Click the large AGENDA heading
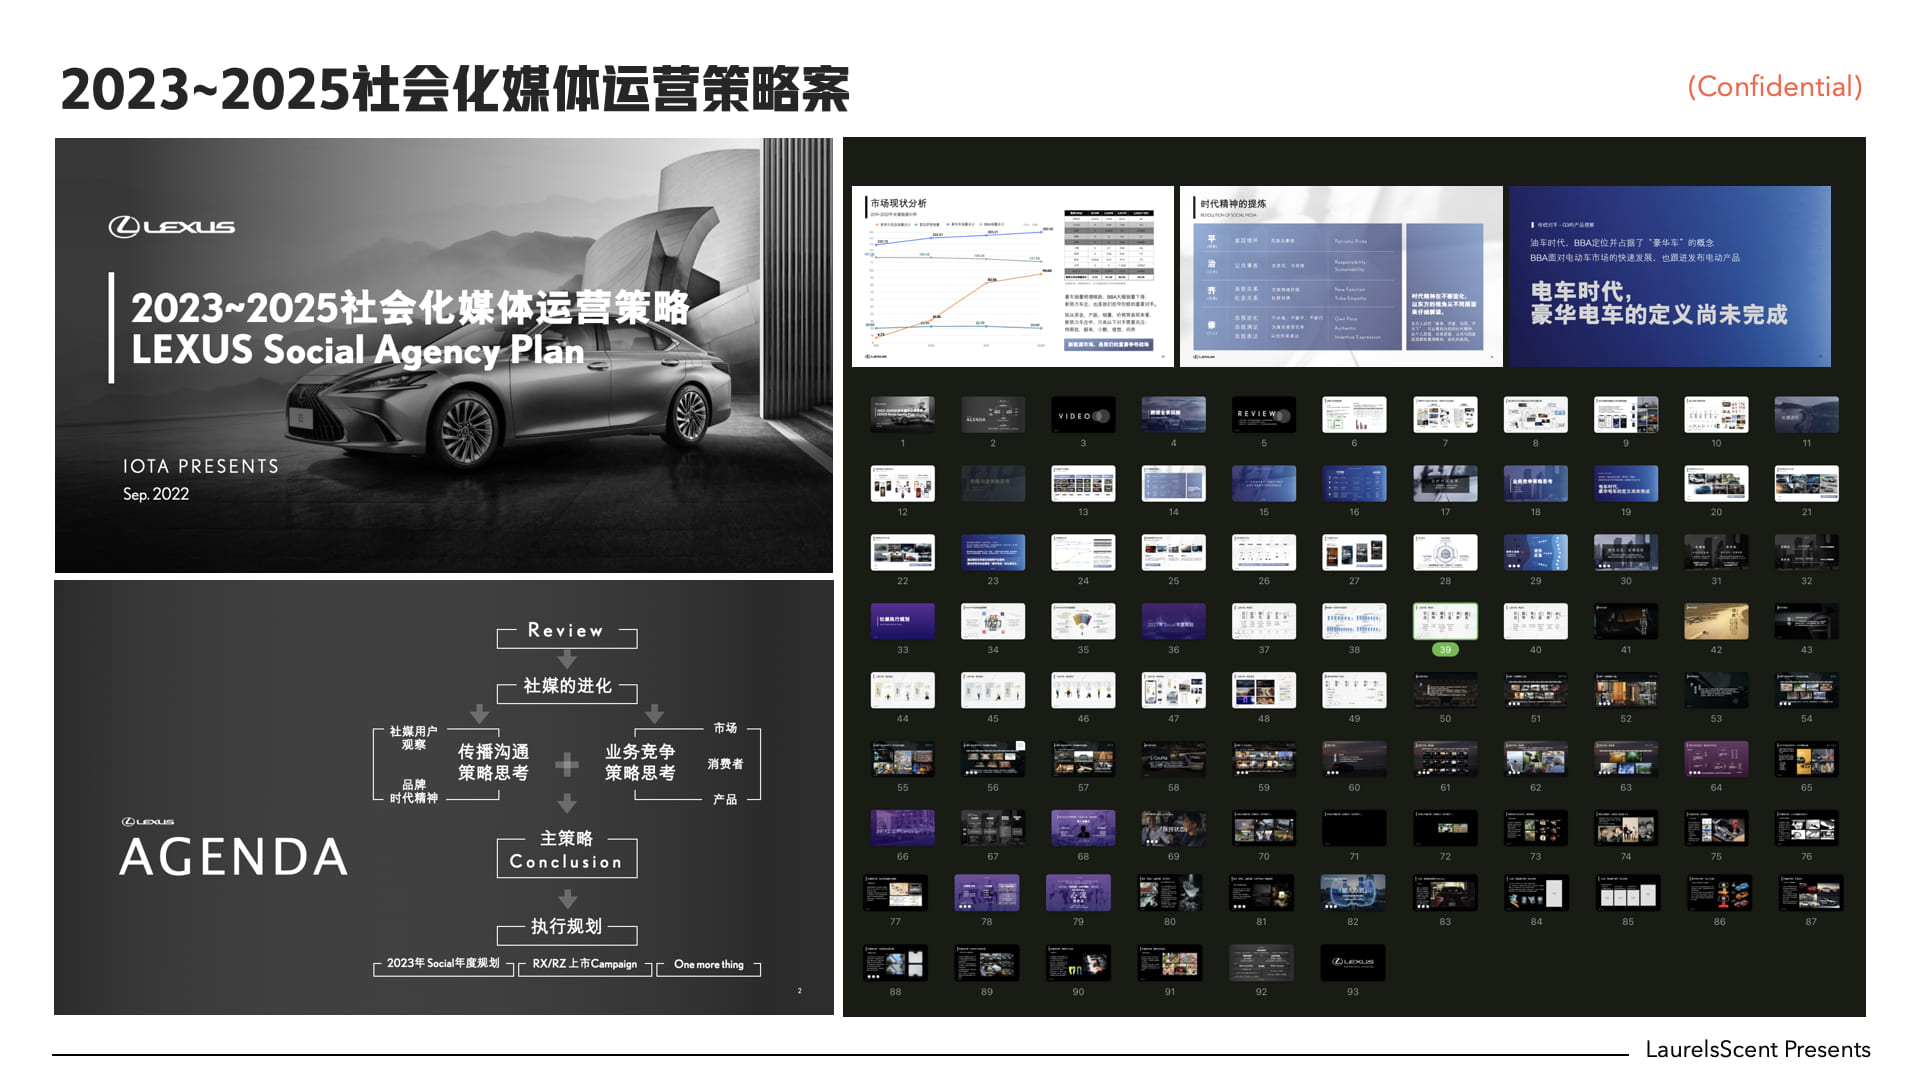Viewport: 1920px width, 1080px height. pos(234,857)
